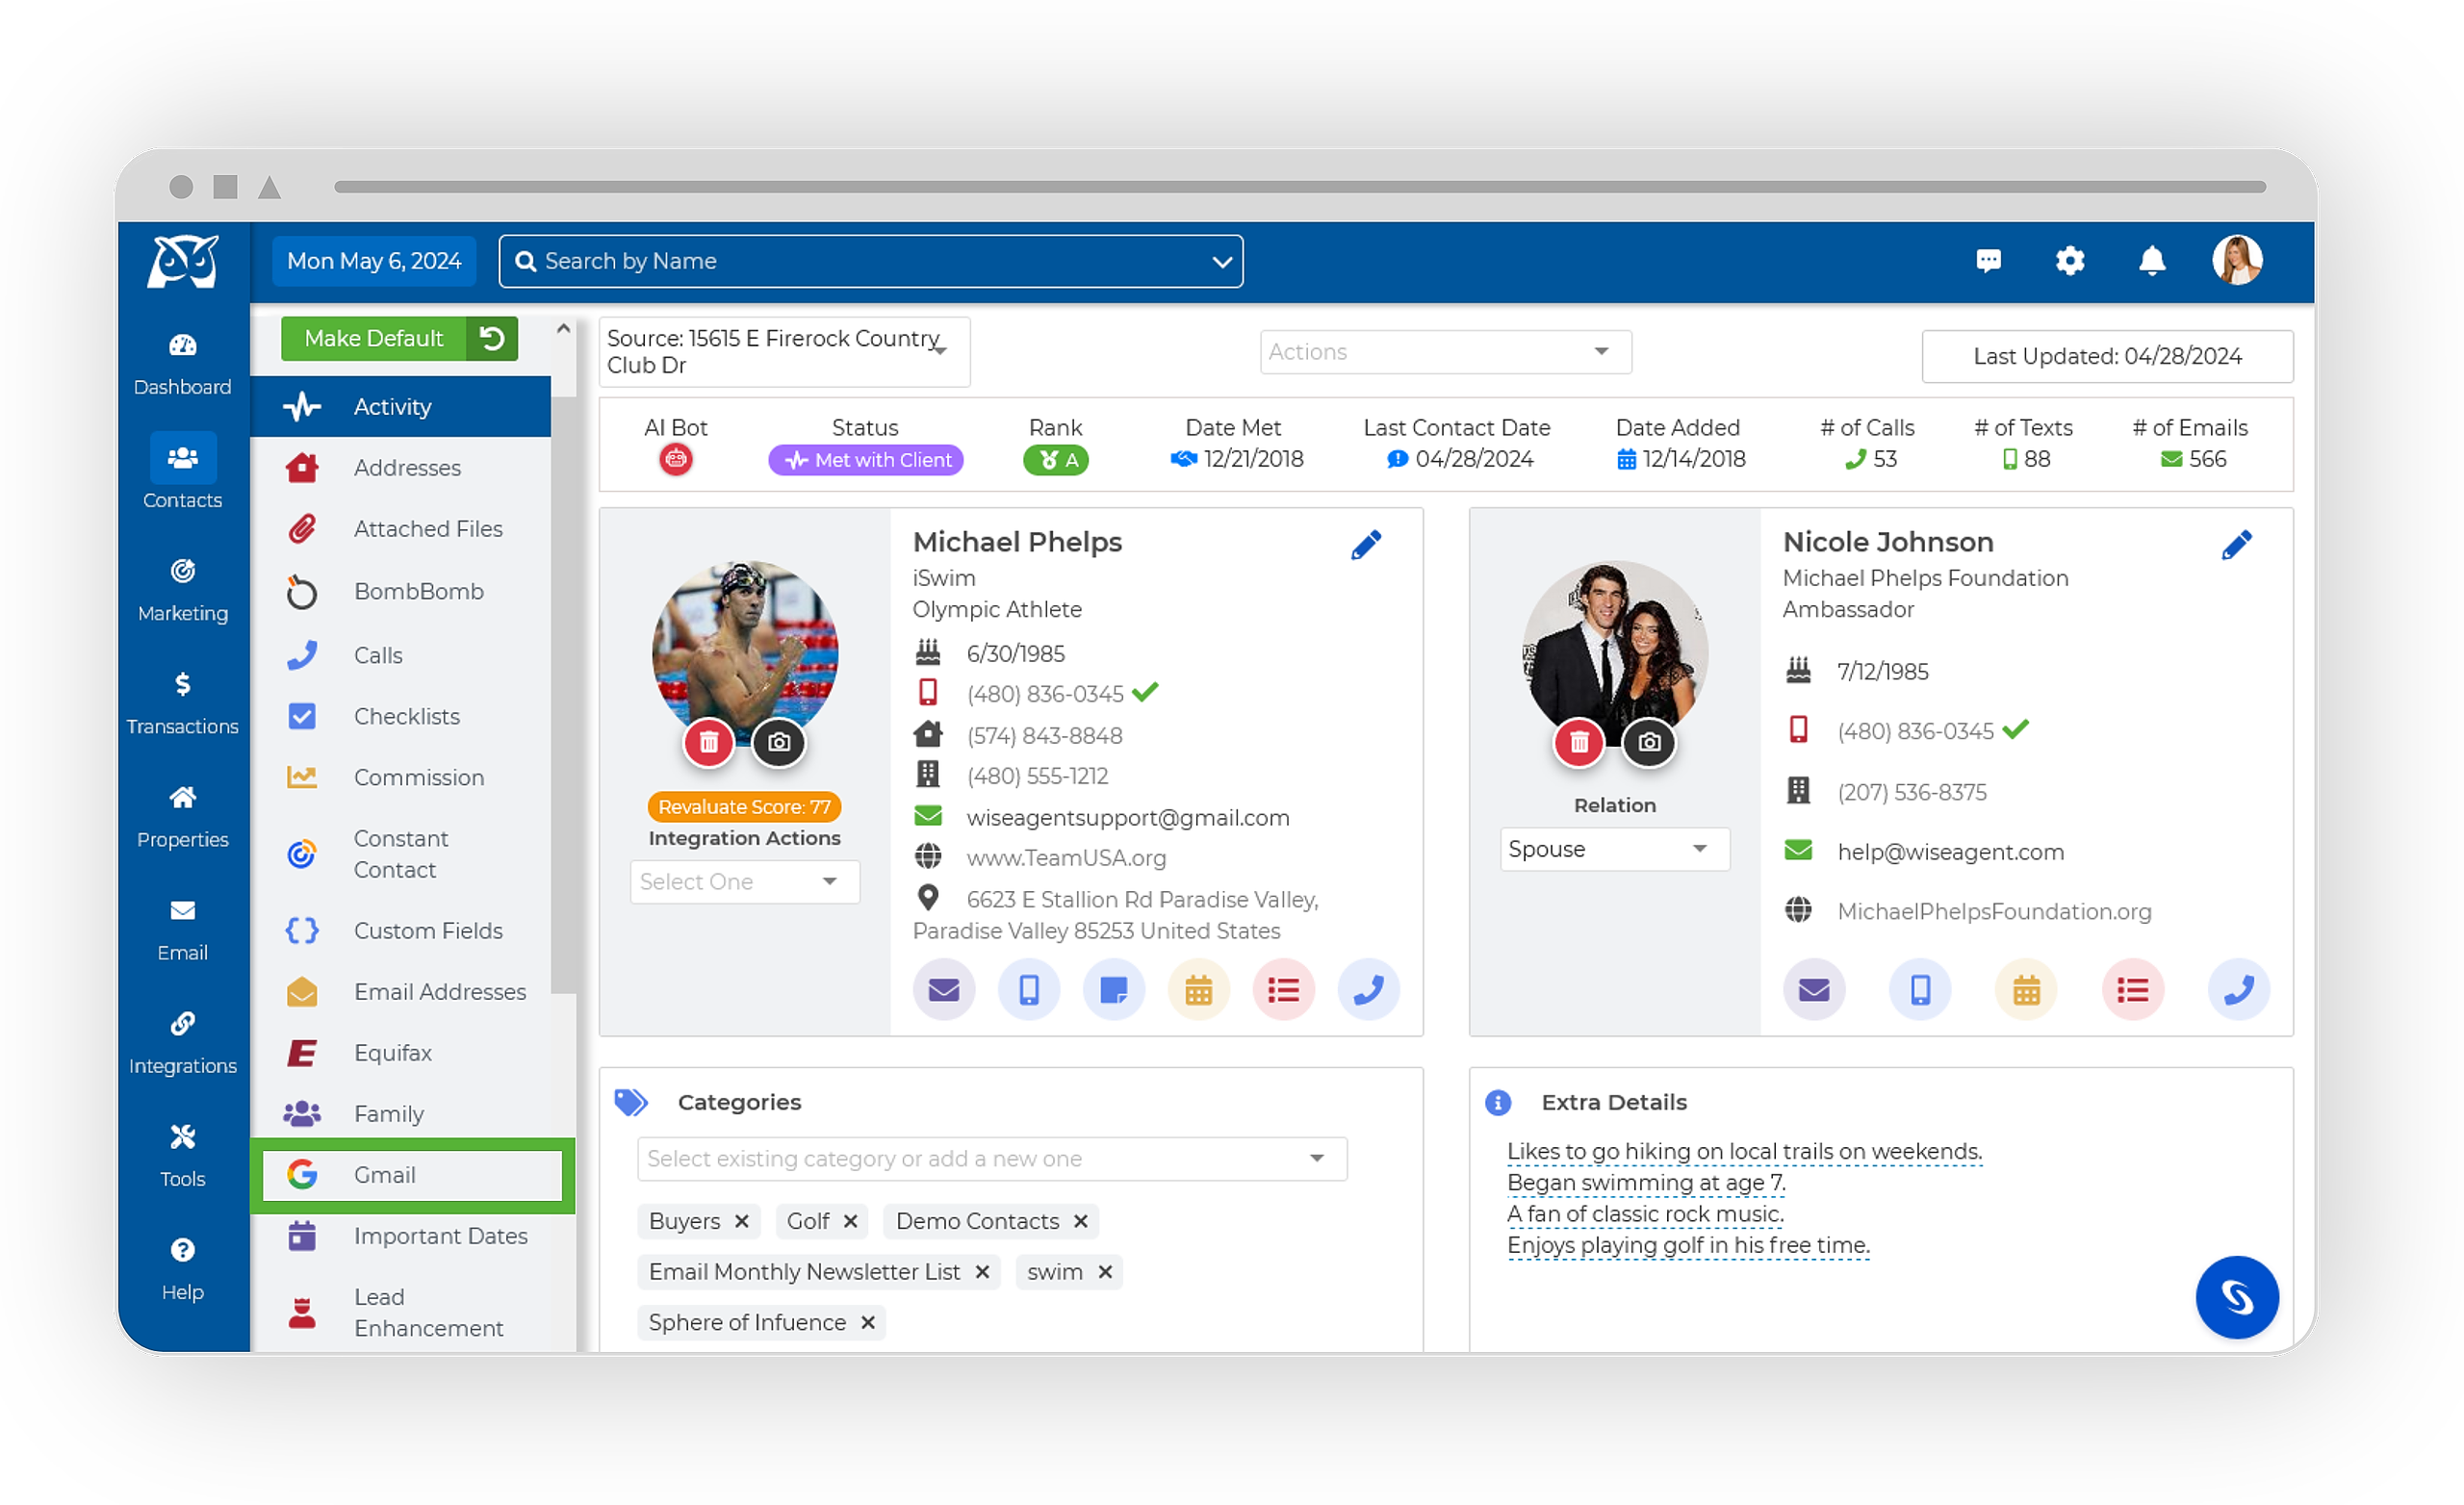Open Integration Actions Select One dropdown
Screen dimensions: 2464x1505
[x=744, y=882]
